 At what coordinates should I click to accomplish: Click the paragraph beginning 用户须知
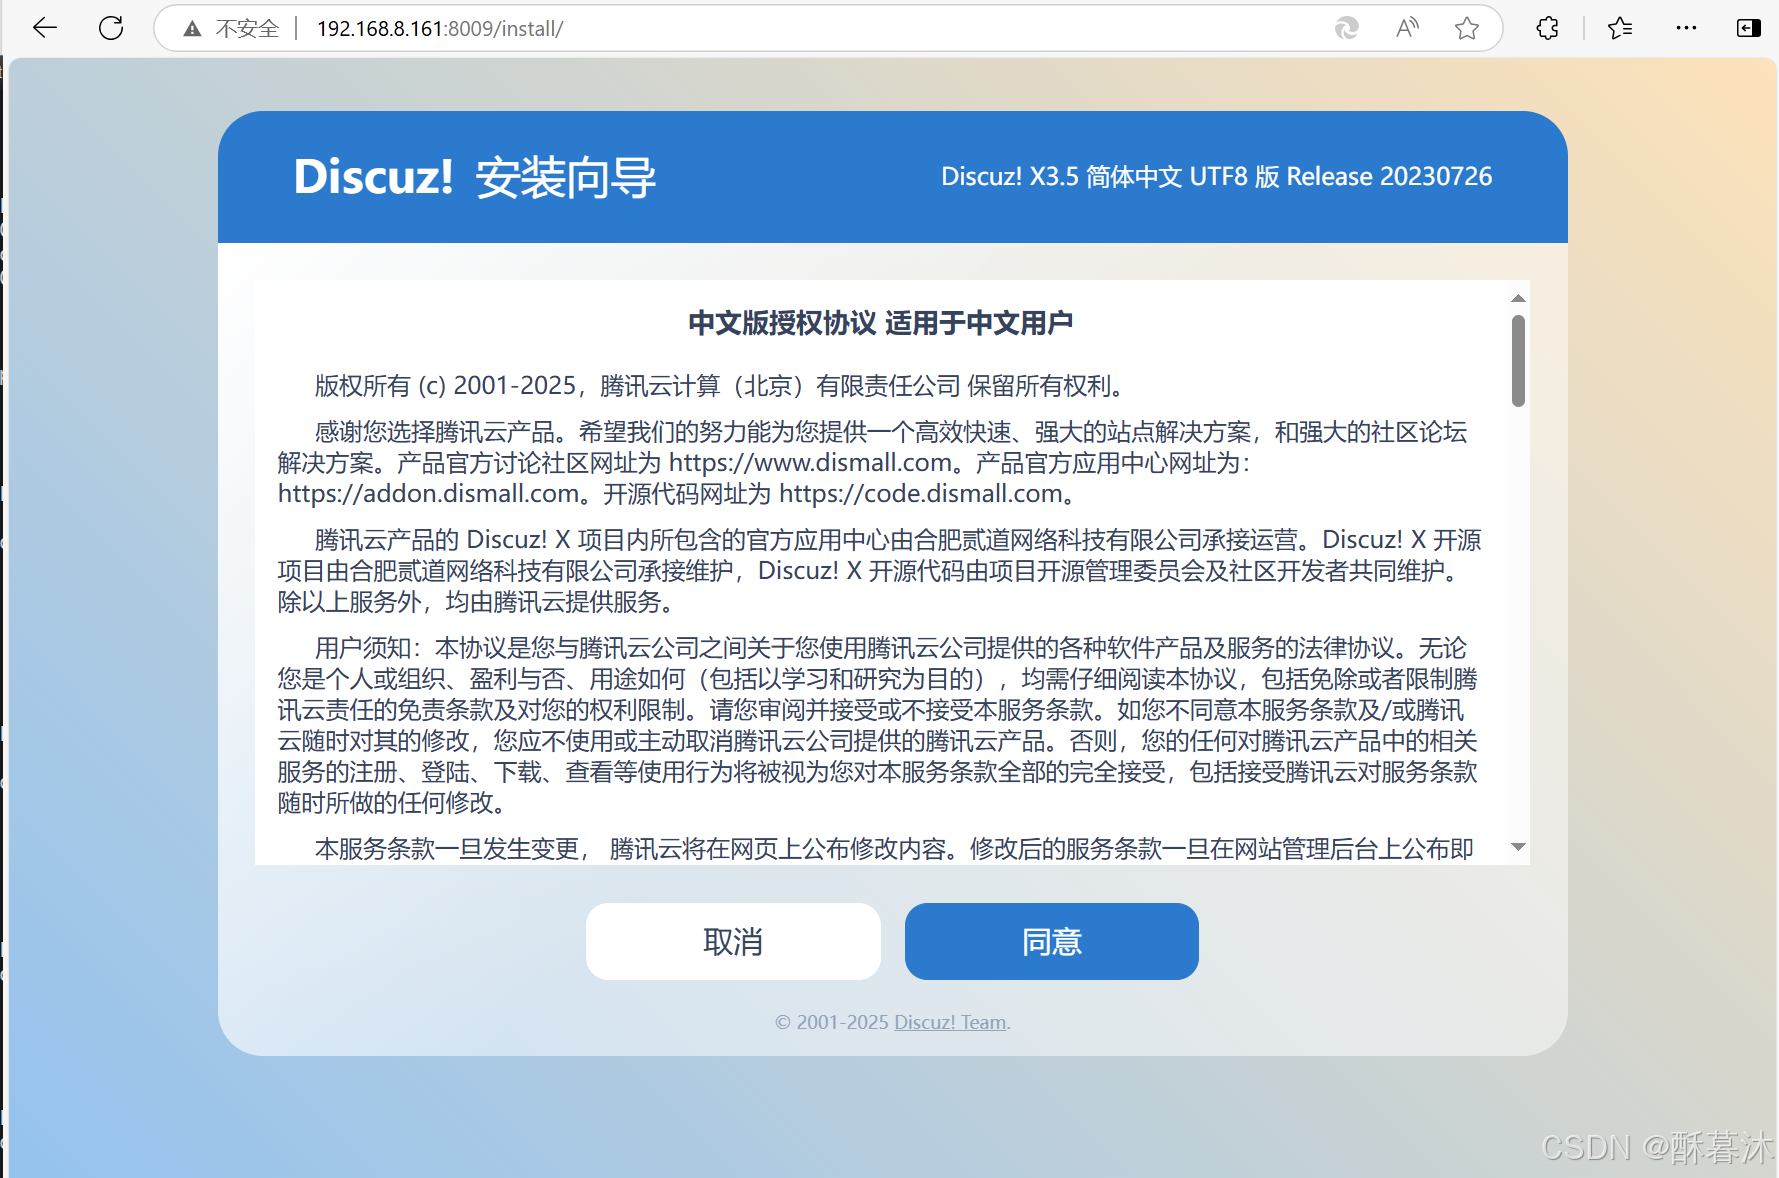click(878, 725)
